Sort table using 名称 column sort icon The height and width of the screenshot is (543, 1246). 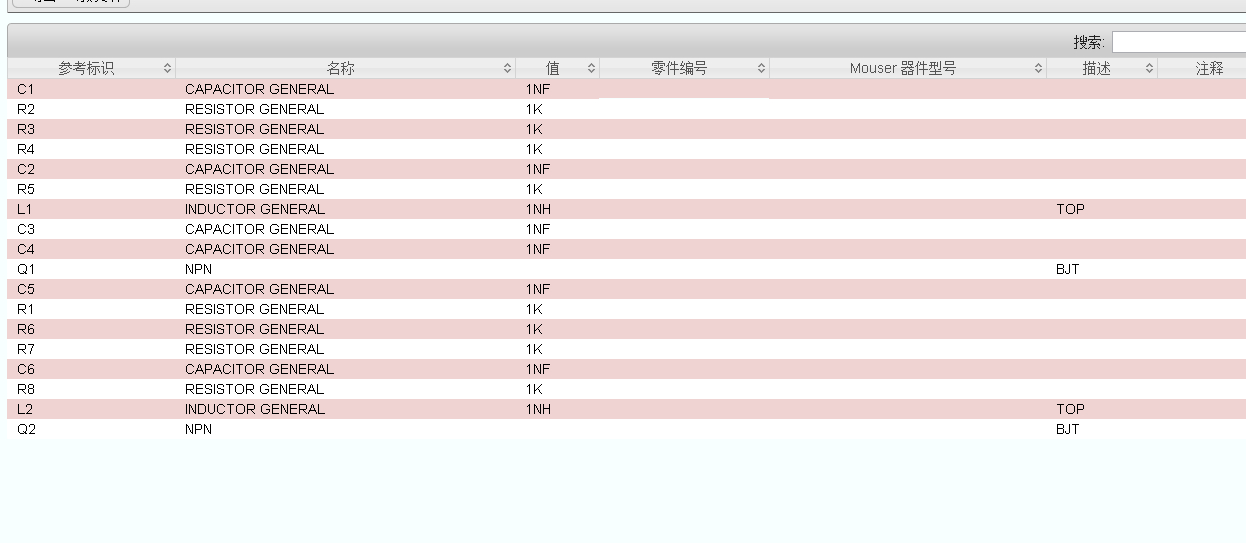508,69
